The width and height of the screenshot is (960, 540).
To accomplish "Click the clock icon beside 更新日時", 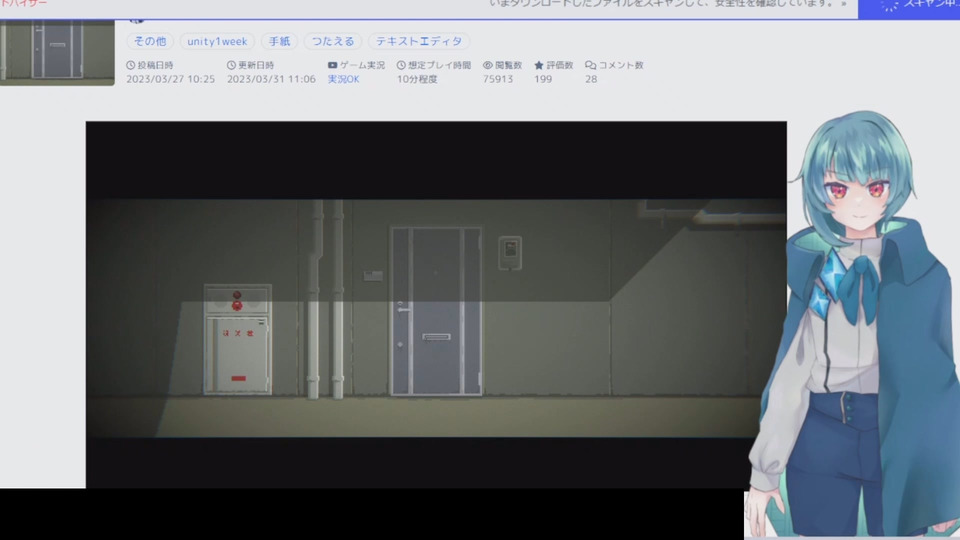I will (x=231, y=65).
